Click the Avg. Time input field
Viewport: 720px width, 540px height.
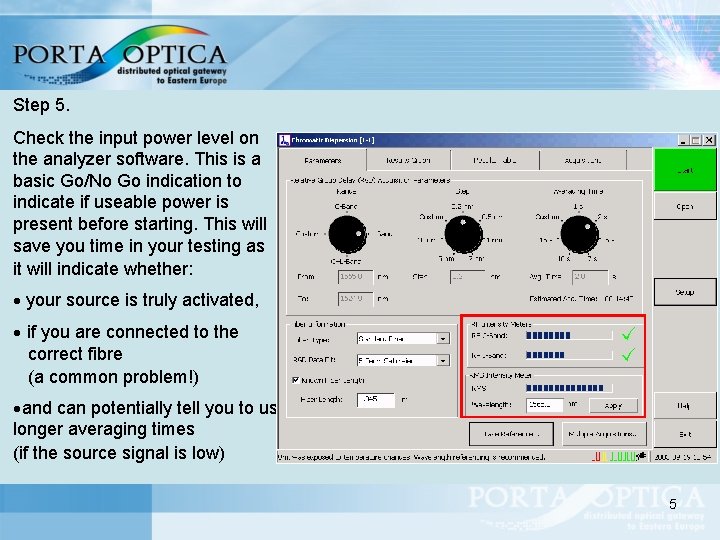pyautogui.click(x=590, y=277)
